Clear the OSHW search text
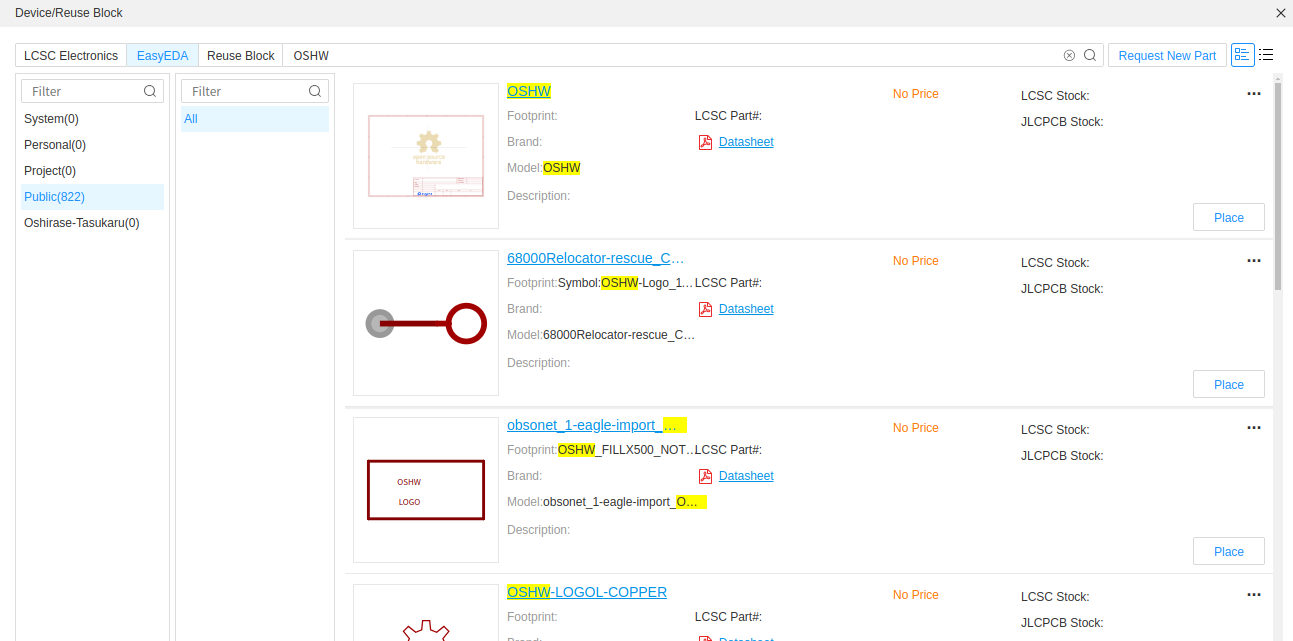This screenshot has width=1293, height=641. point(1069,55)
